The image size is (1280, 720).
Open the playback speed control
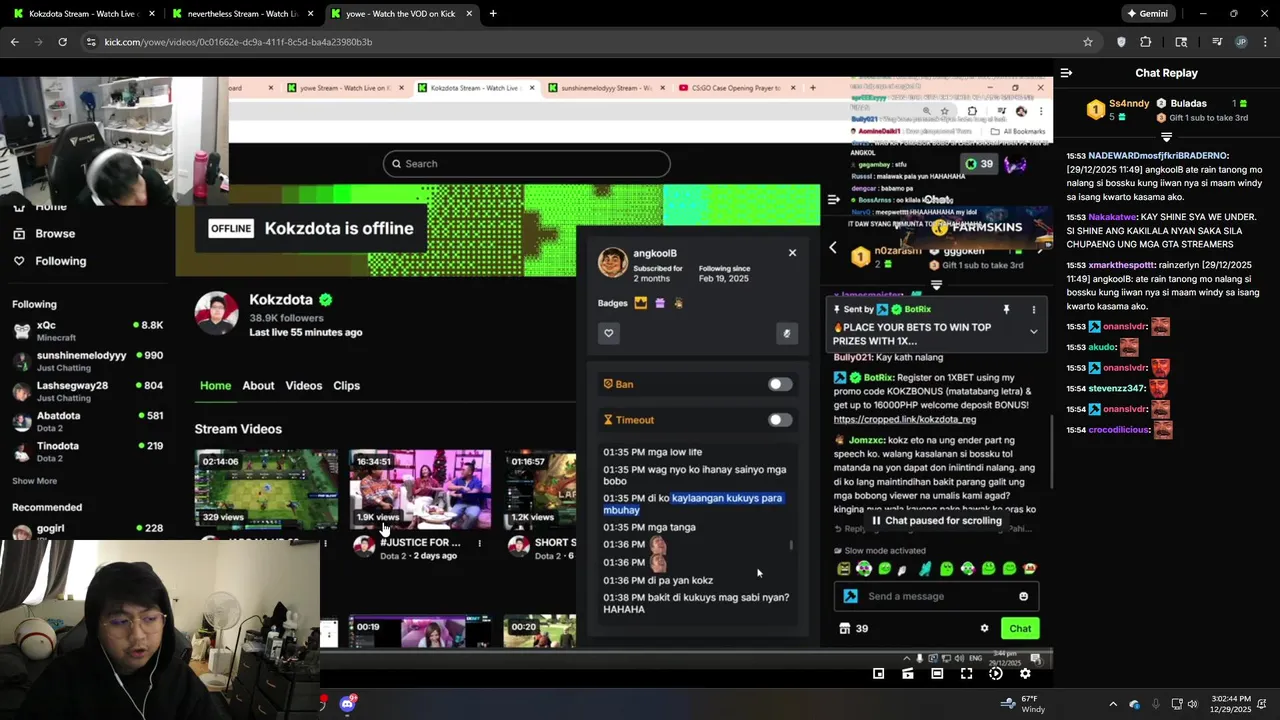tap(996, 674)
